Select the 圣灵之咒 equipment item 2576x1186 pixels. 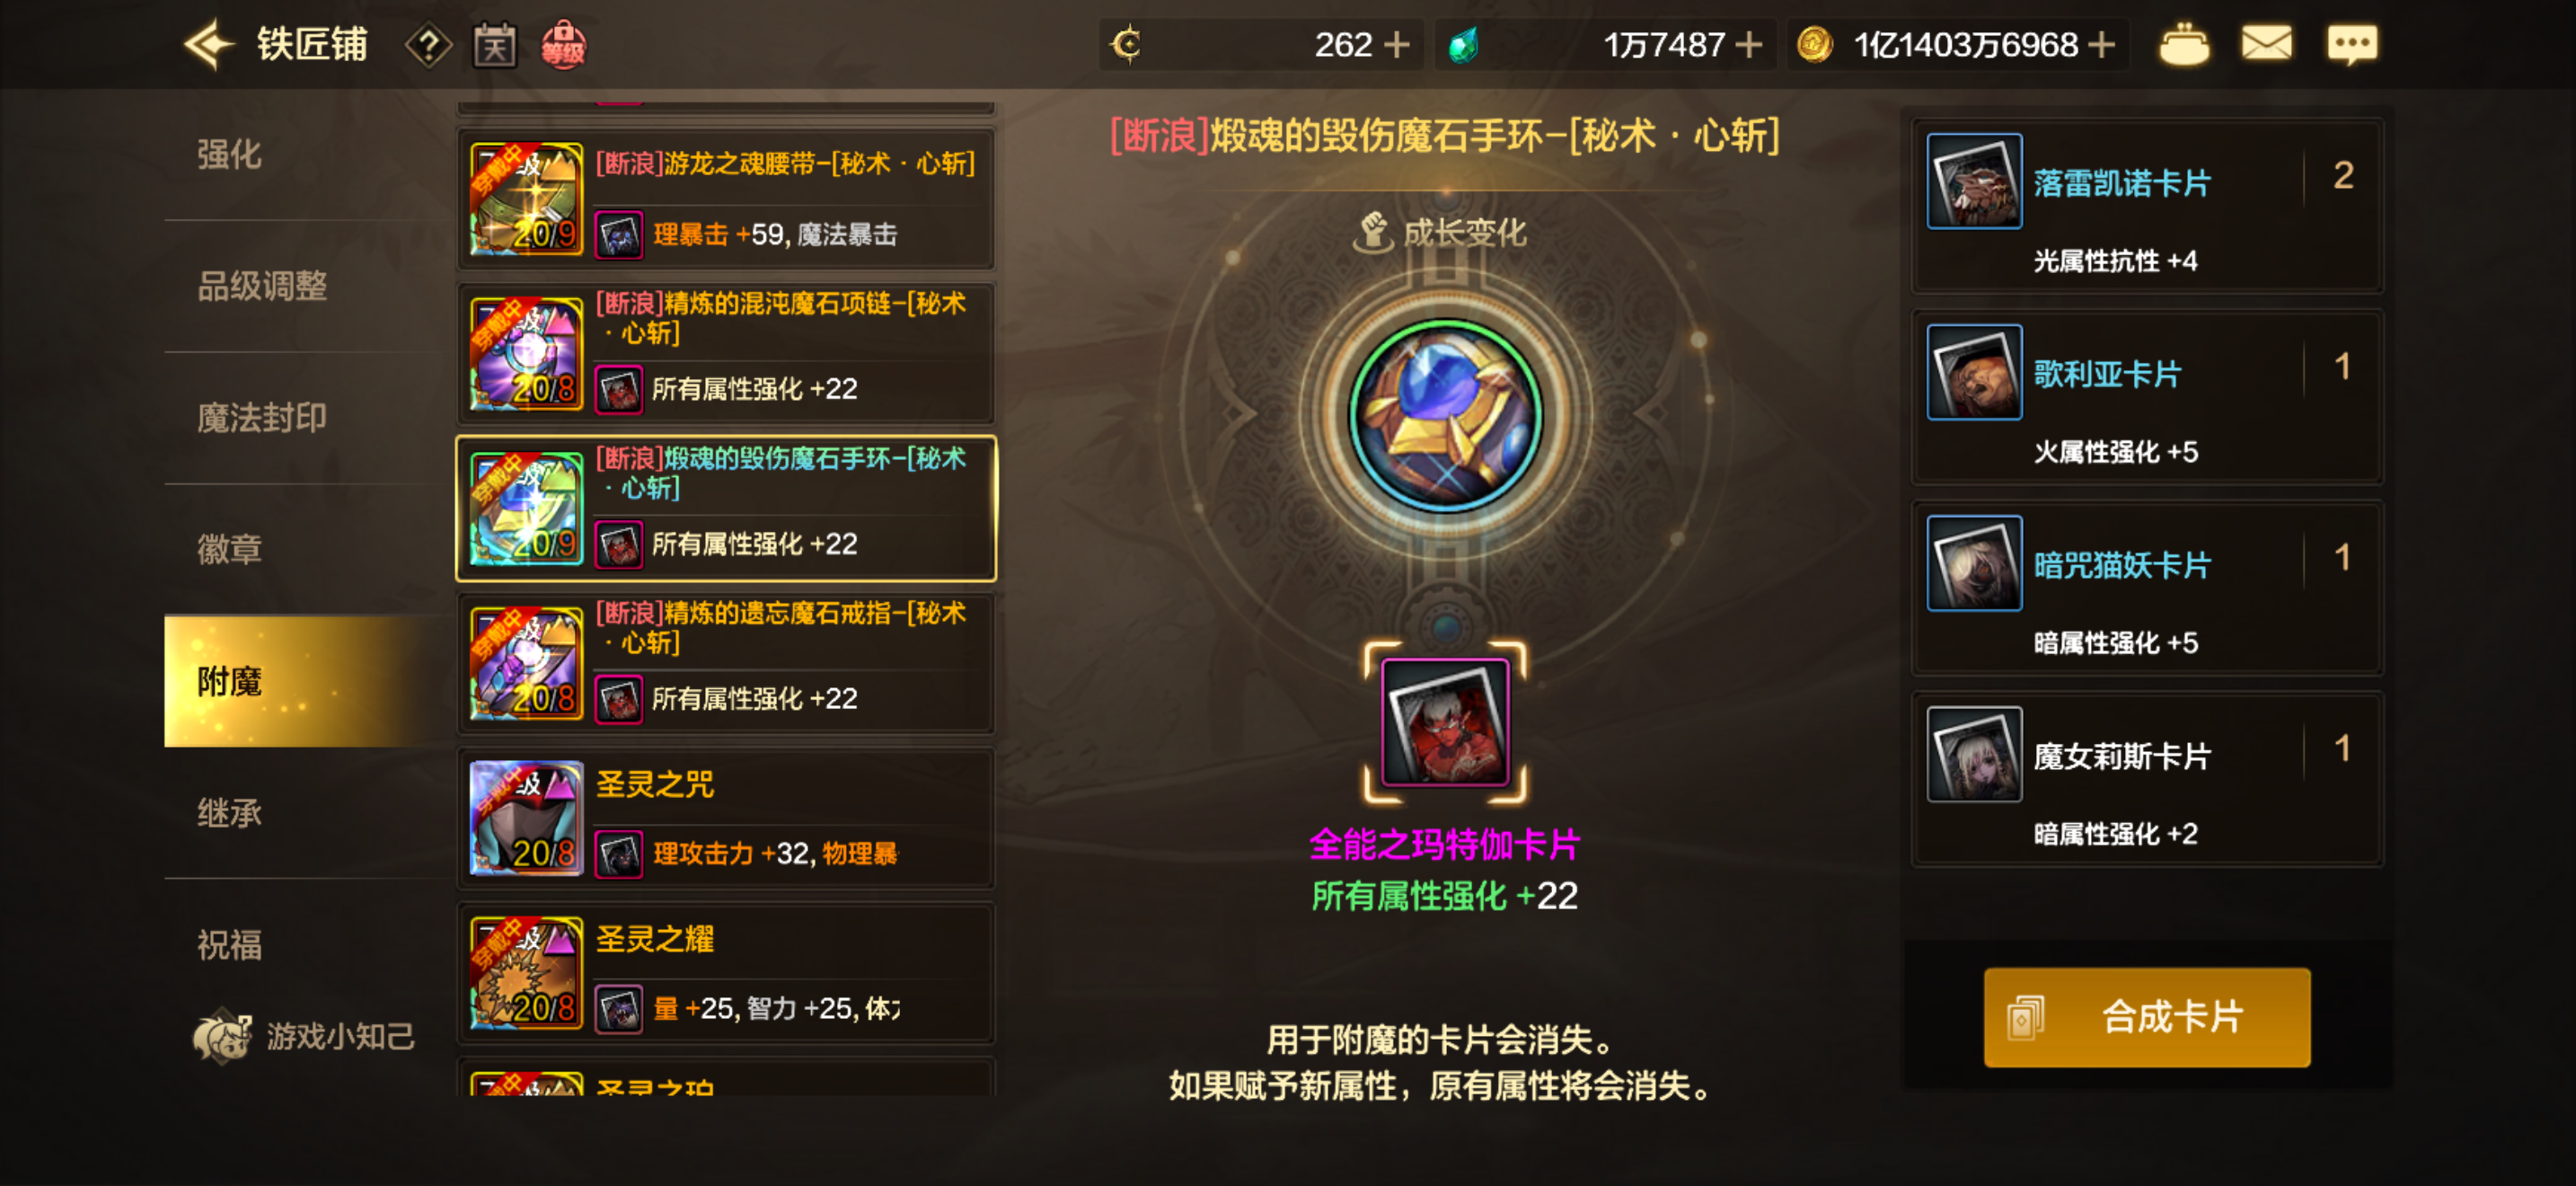point(726,818)
